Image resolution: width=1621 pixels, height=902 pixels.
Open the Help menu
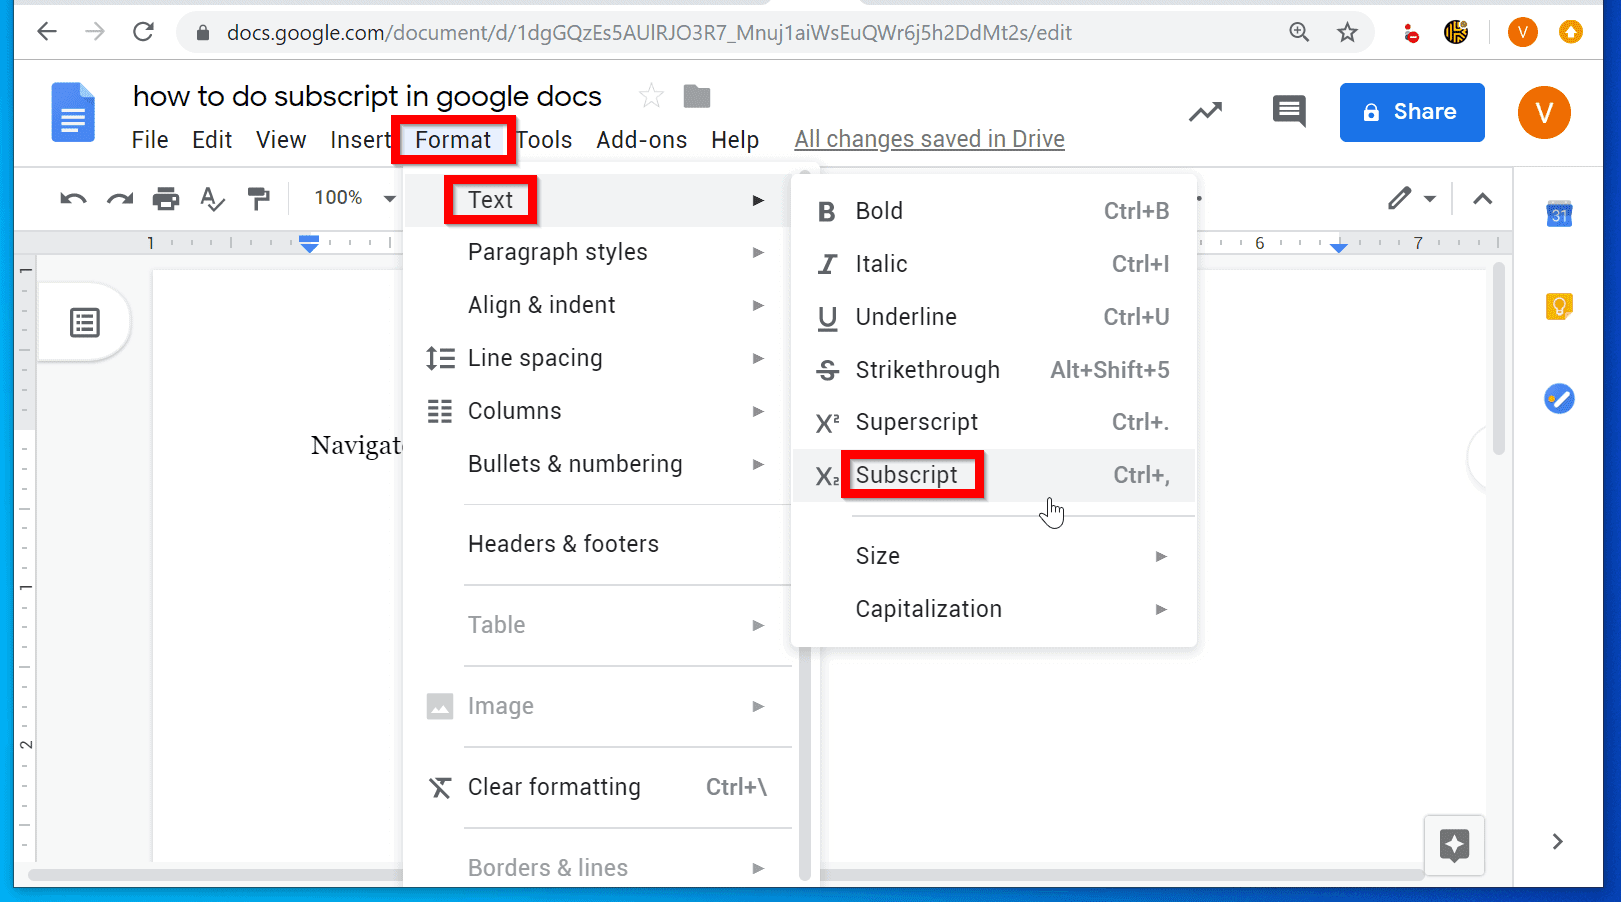pyautogui.click(x=735, y=140)
